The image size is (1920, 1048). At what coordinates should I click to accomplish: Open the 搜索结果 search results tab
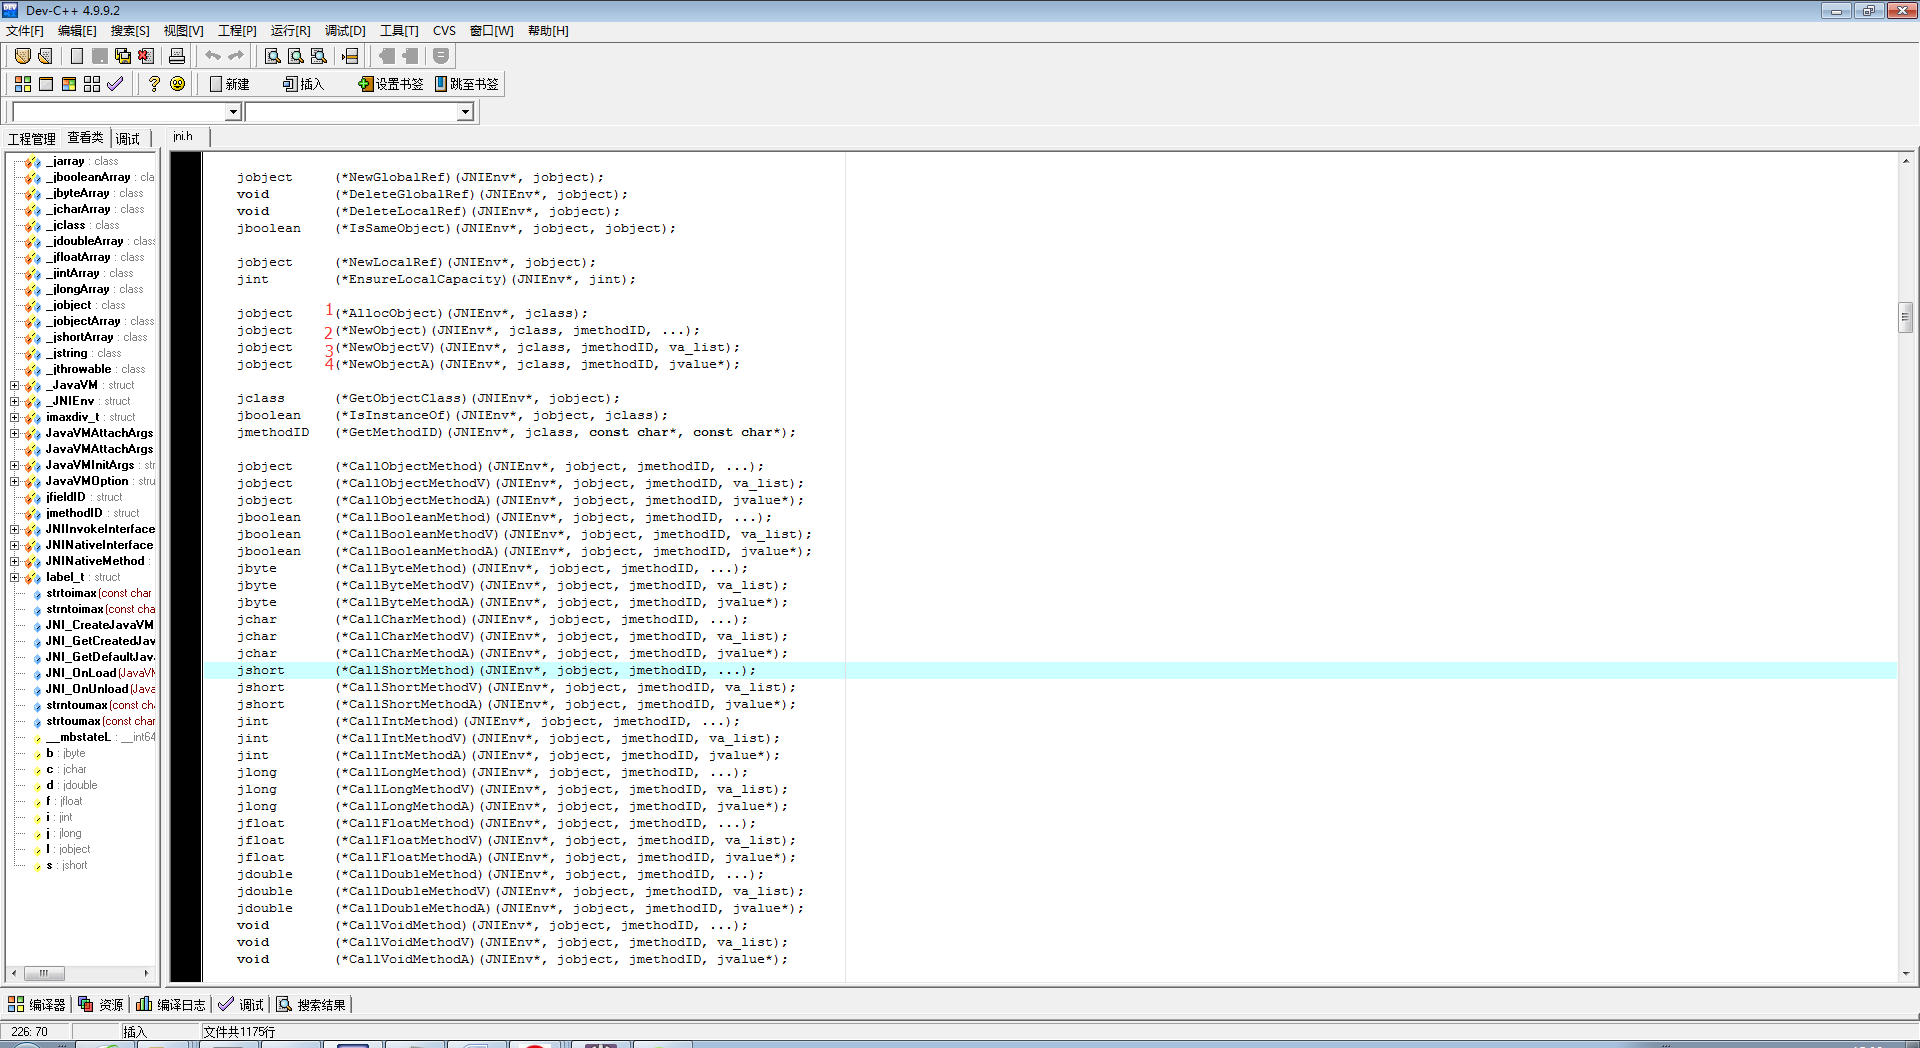click(x=311, y=1005)
